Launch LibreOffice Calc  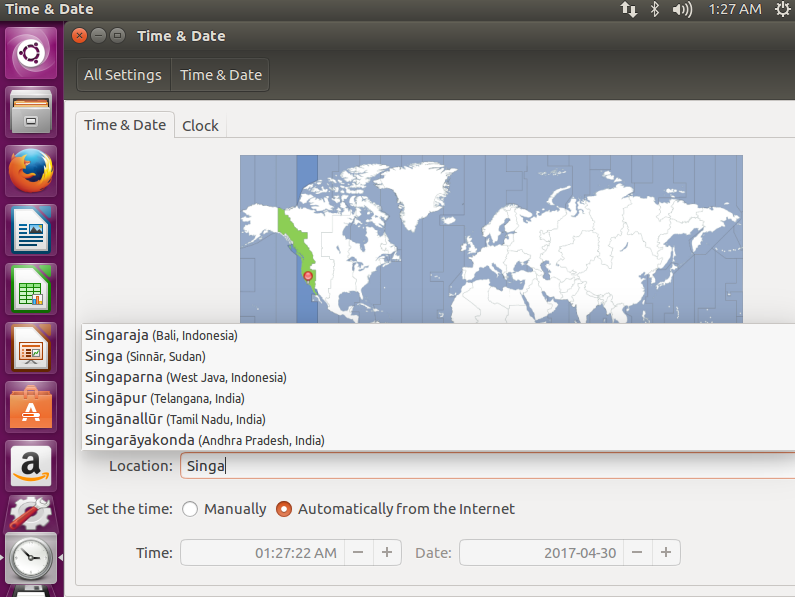(31, 289)
